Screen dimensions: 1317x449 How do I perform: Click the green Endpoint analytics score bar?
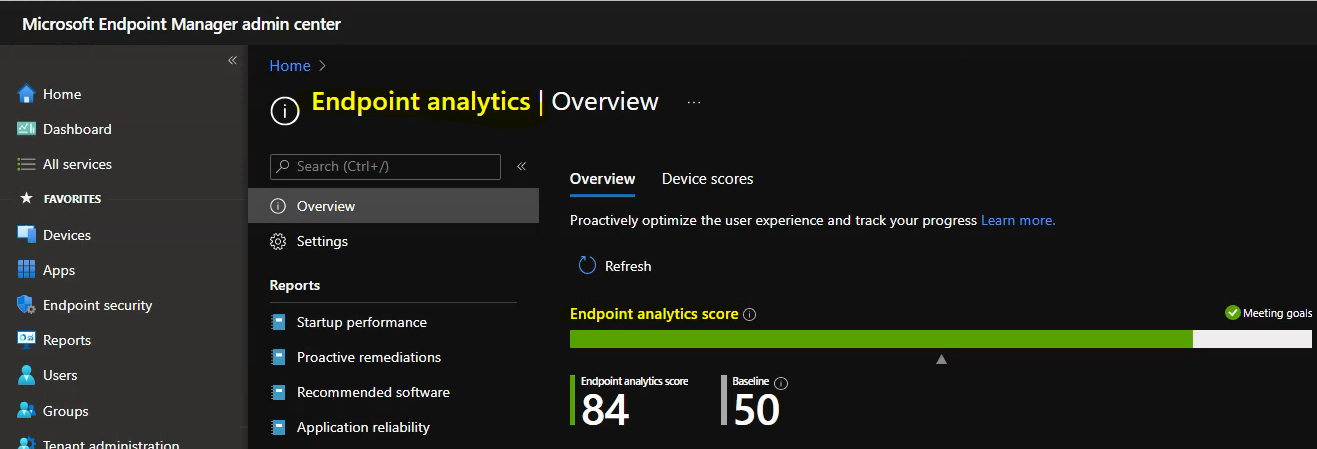(x=881, y=339)
